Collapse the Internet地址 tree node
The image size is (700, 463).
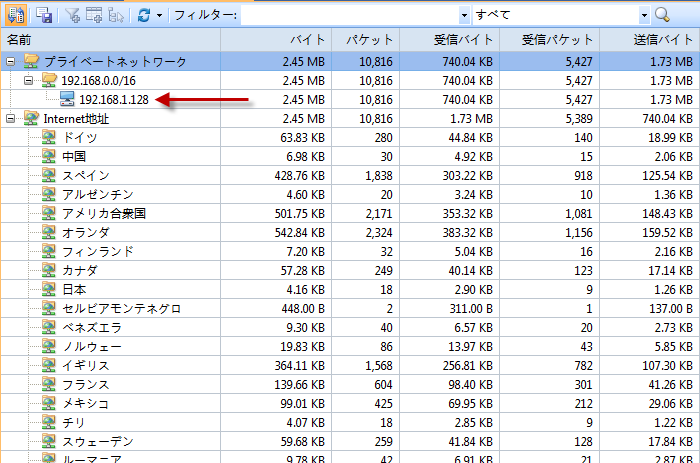(11, 118)
